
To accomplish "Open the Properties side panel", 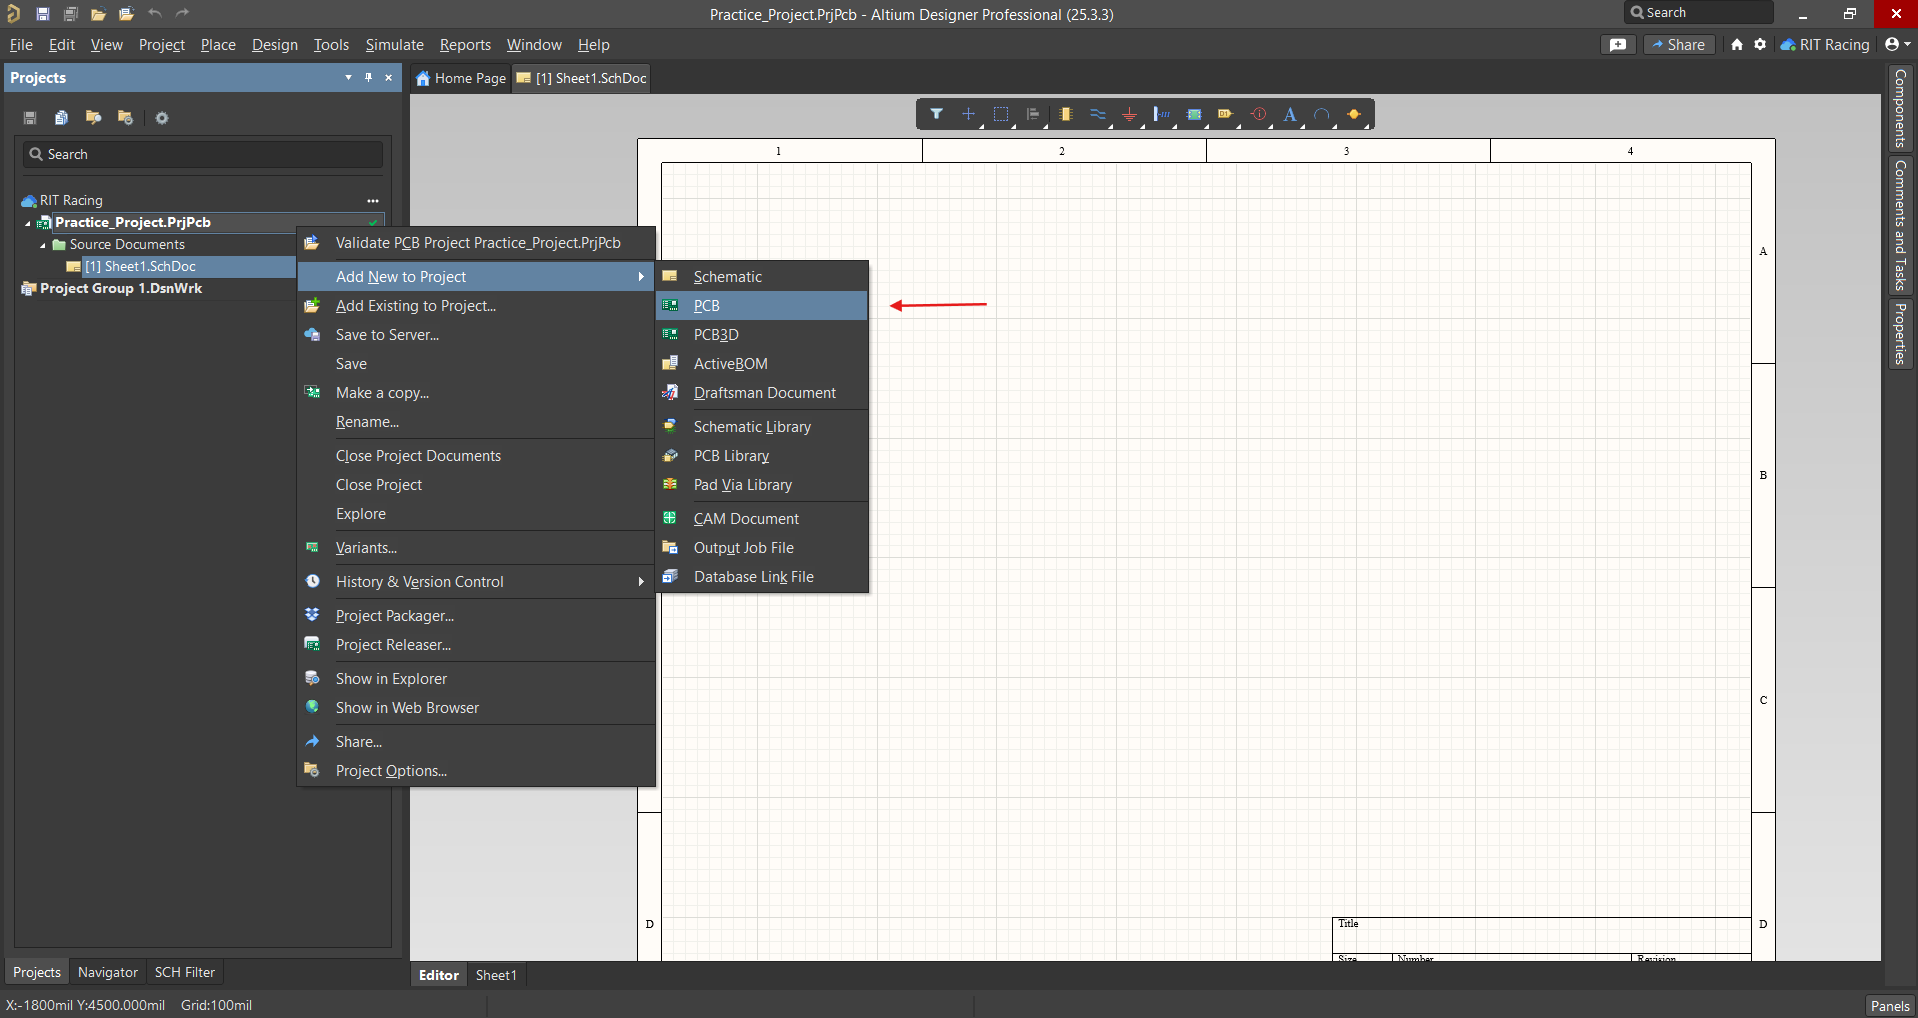I will click(1900, 334).
